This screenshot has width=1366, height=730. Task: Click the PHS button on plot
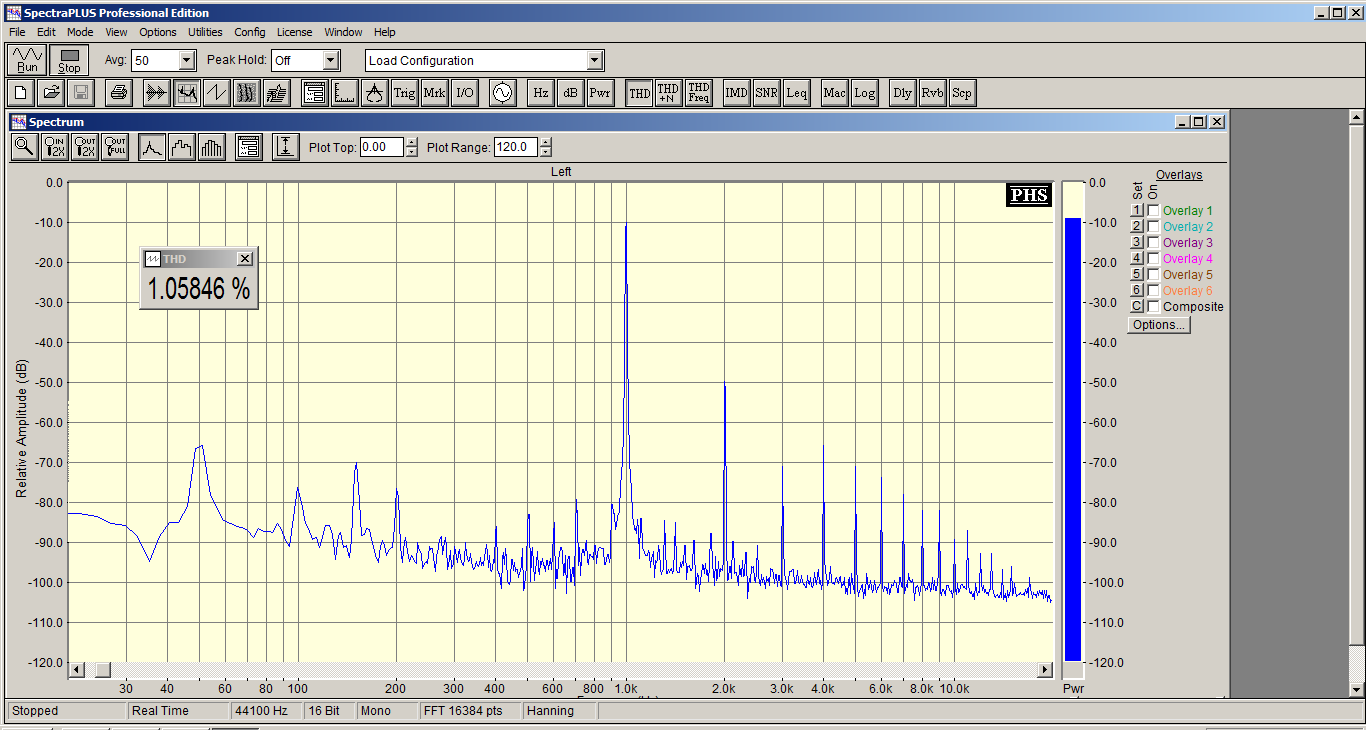1029,195
